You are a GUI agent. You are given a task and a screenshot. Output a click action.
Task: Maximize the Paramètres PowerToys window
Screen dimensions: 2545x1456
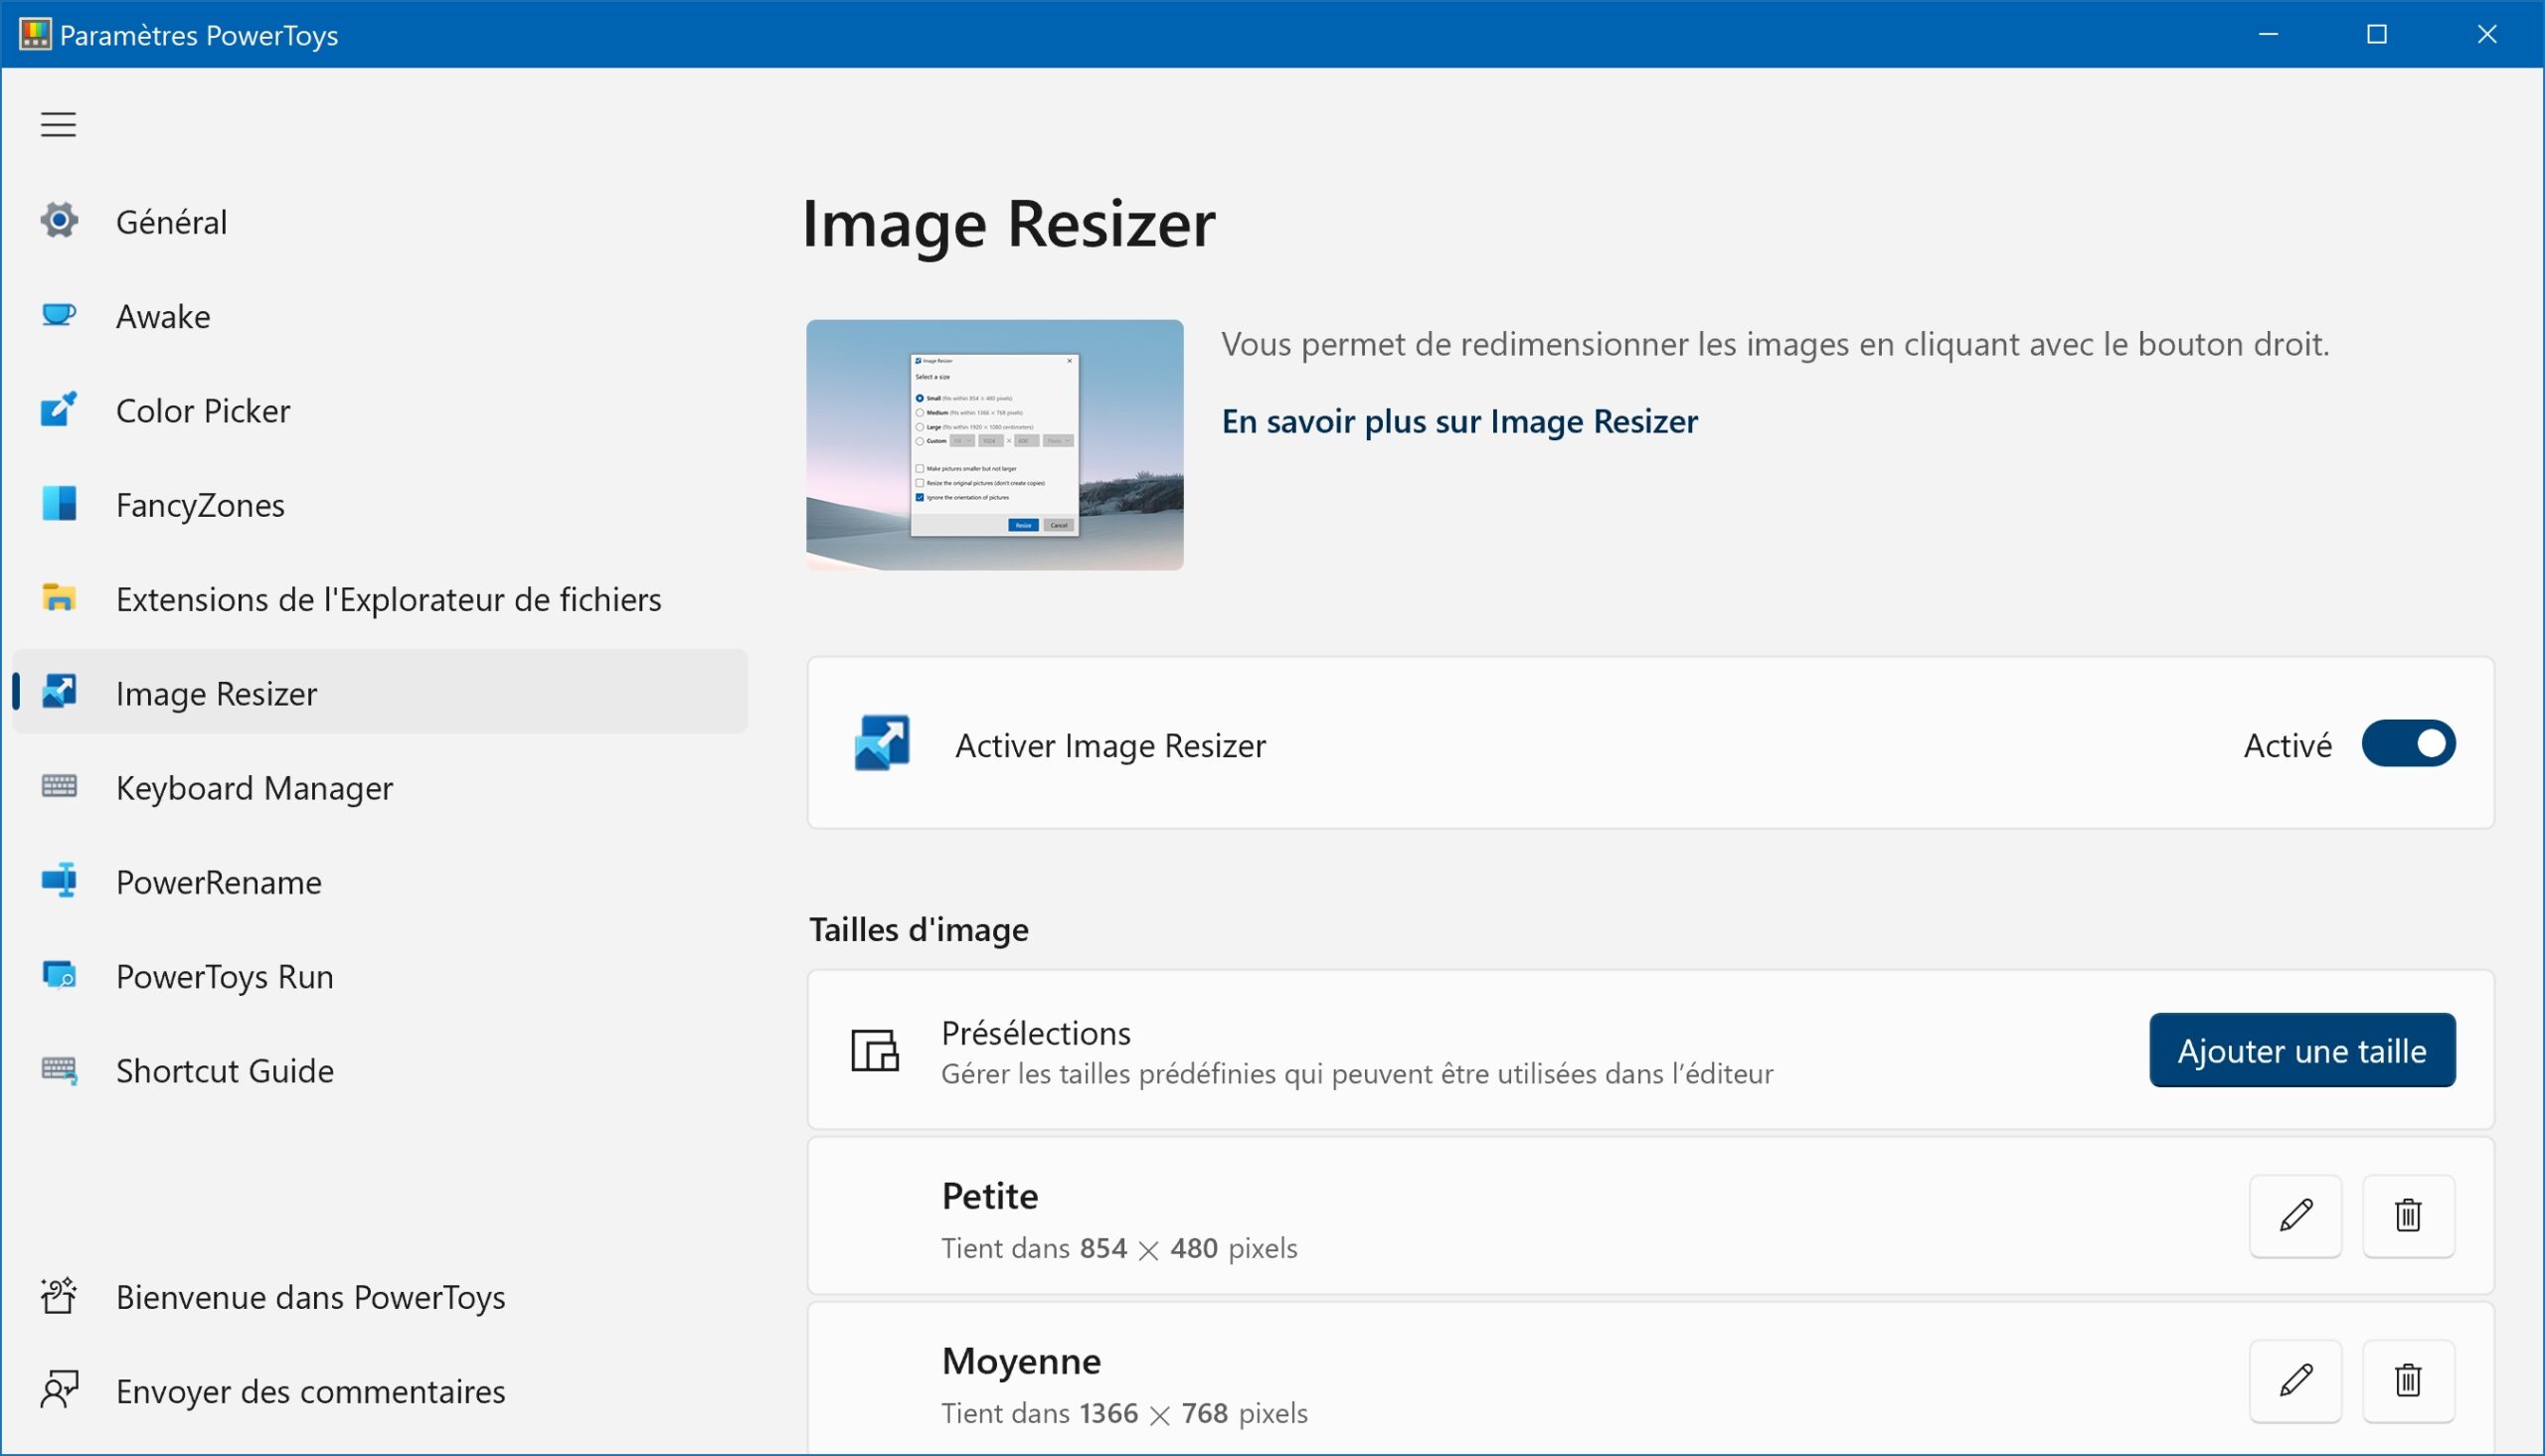pos(2377,34)
